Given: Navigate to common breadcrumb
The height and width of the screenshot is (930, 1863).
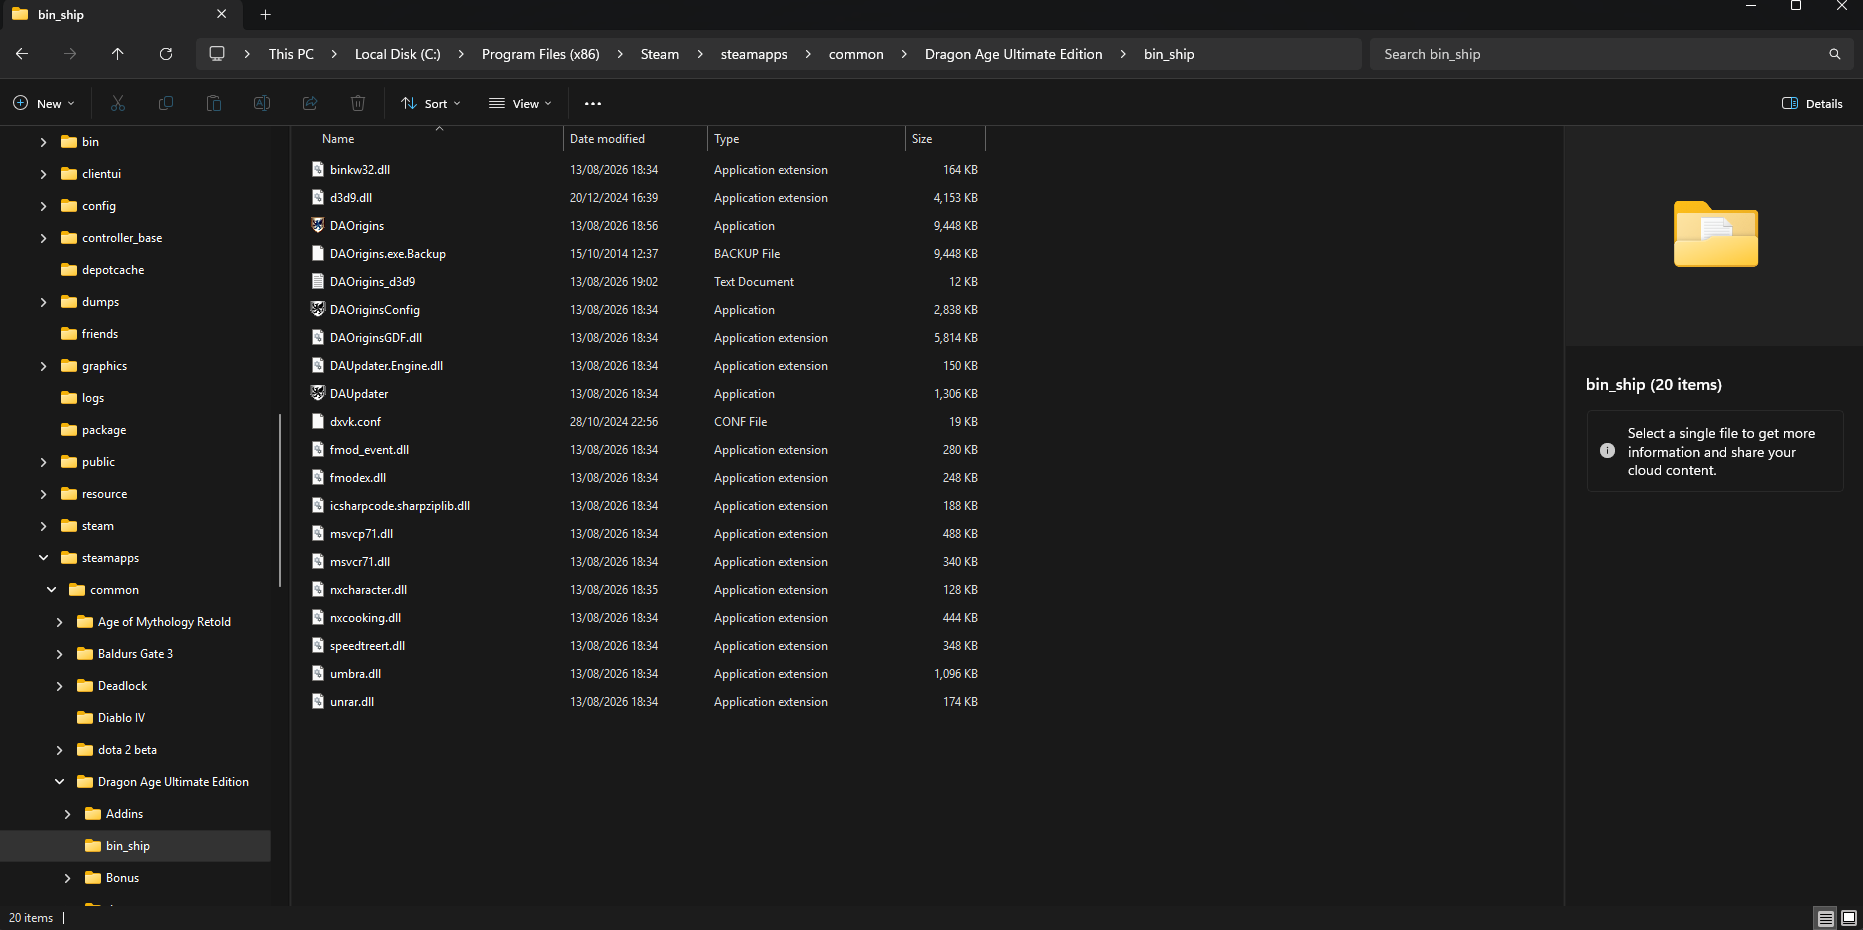Looking at the screenshot, I should click(856, 54).
